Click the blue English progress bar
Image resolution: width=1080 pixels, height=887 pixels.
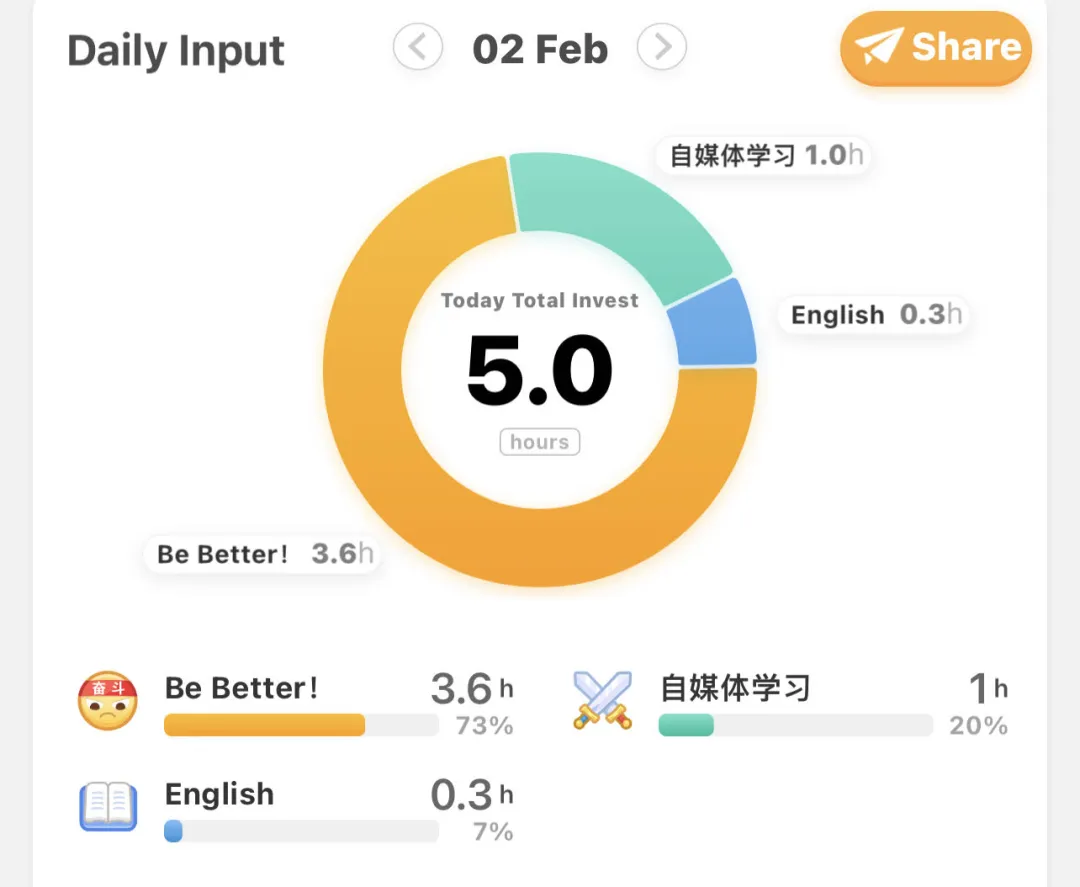point(174,831)
